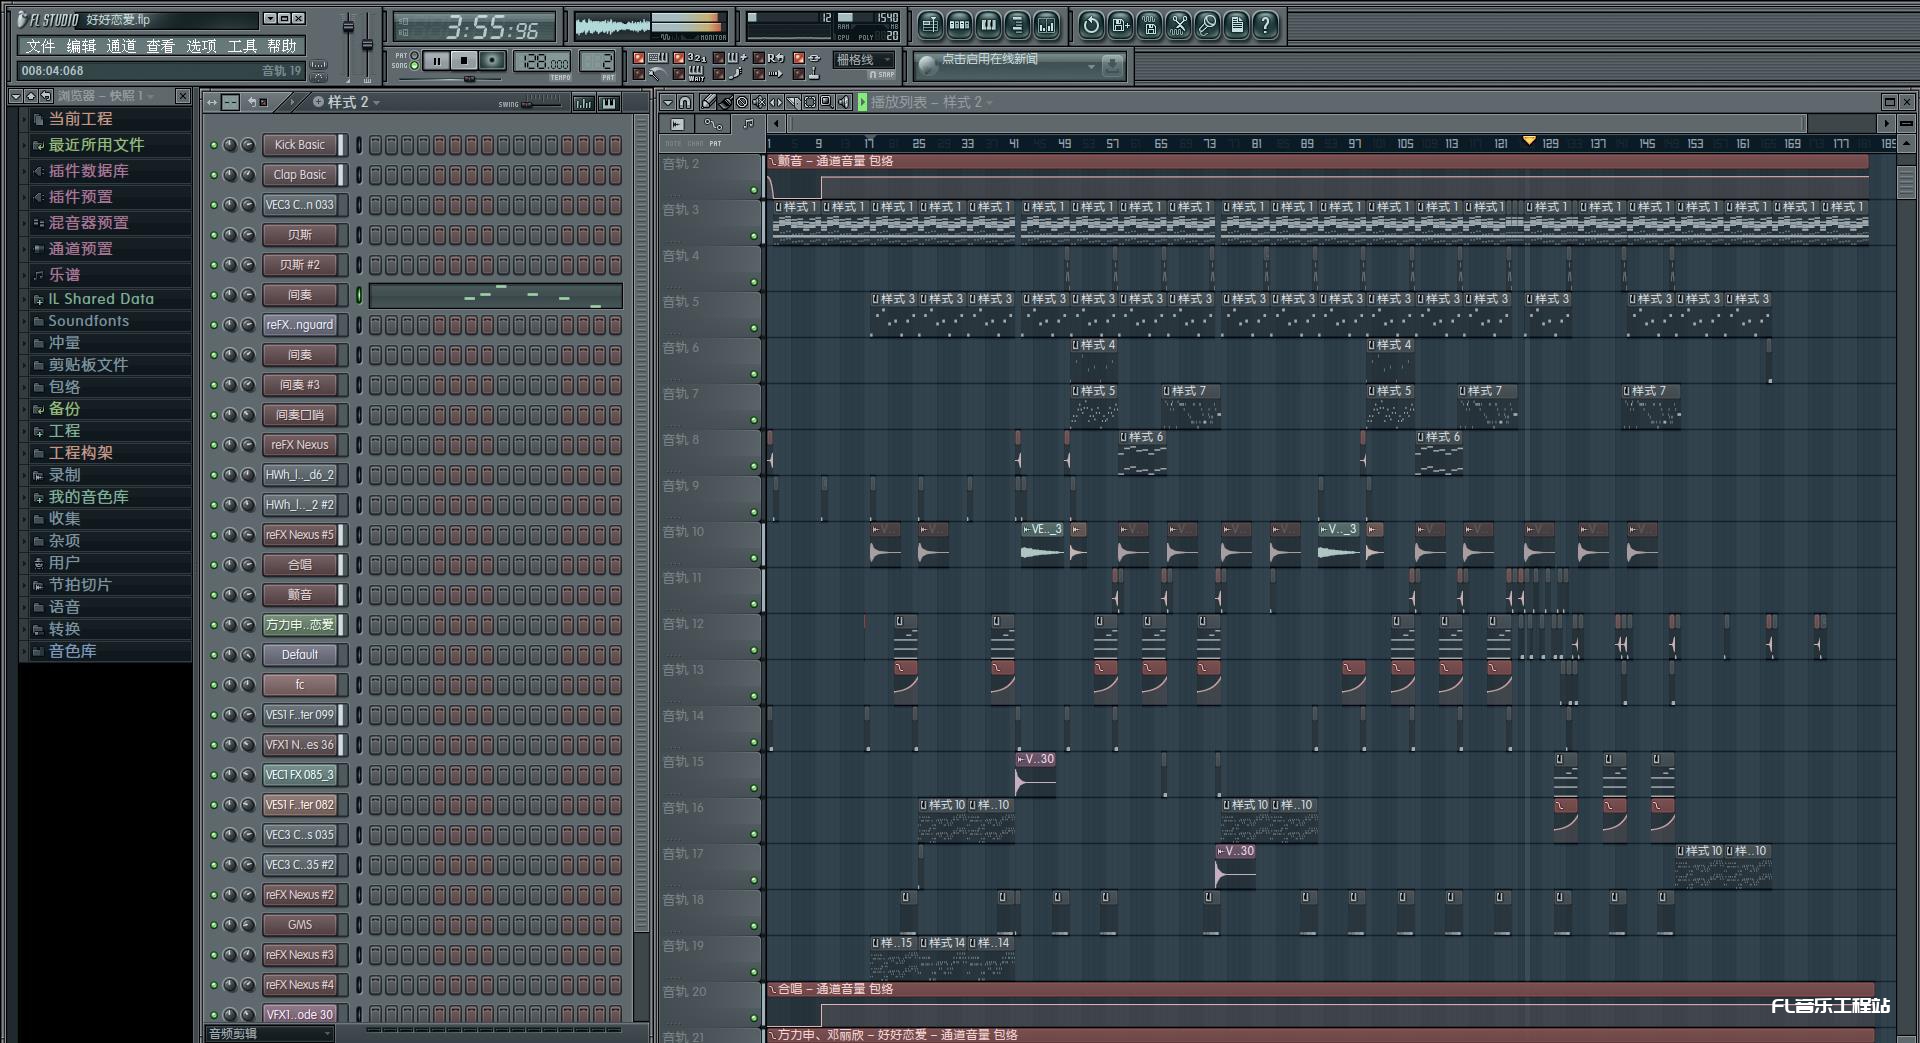Open the mixer shortcut icon
1920x1043 pixels.
(x=1046, y=25)
